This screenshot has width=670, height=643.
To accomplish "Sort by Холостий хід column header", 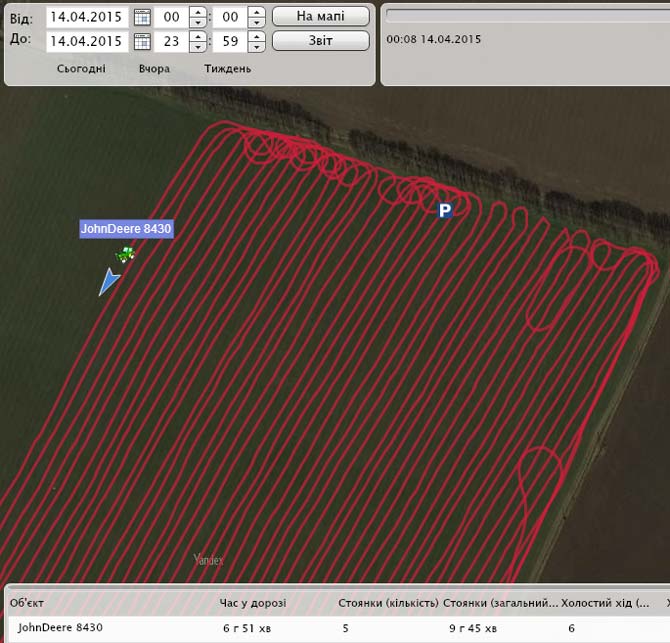I will [x=605, y=603].
